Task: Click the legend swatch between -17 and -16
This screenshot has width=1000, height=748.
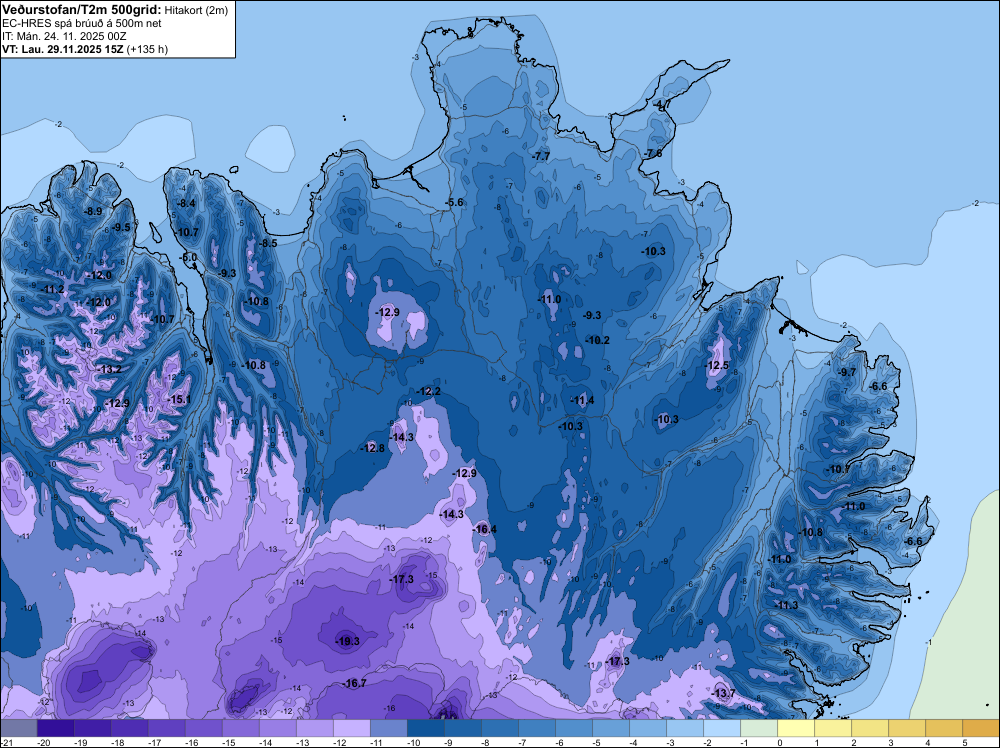Action: (x=166, y=728)
